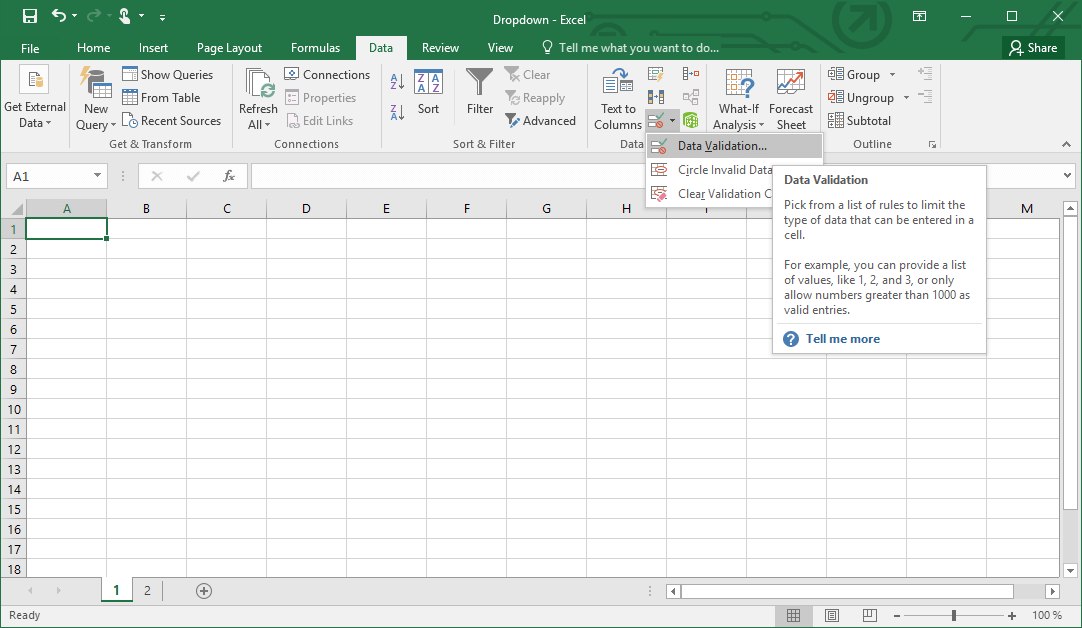Open What-If Analysis
The height and width of the screenshot is (628, 1082).
pyautogui.click(x=739, y=97)
